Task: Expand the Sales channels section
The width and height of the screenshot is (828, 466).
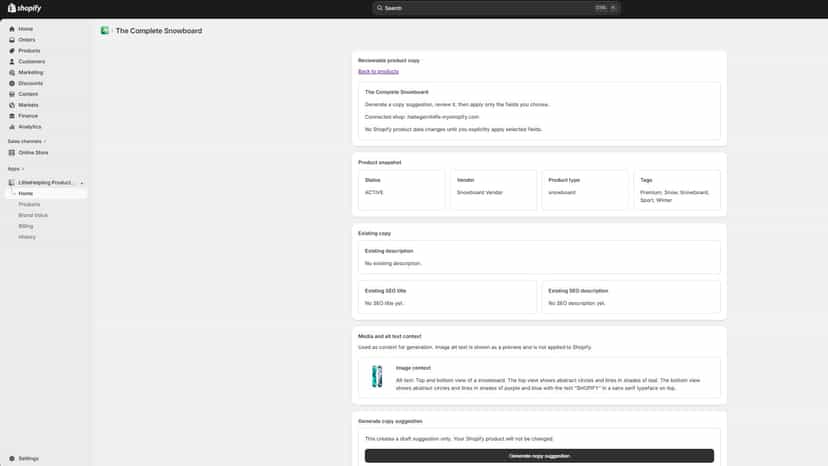Action: pyautogui.click(x=27, y=142)
